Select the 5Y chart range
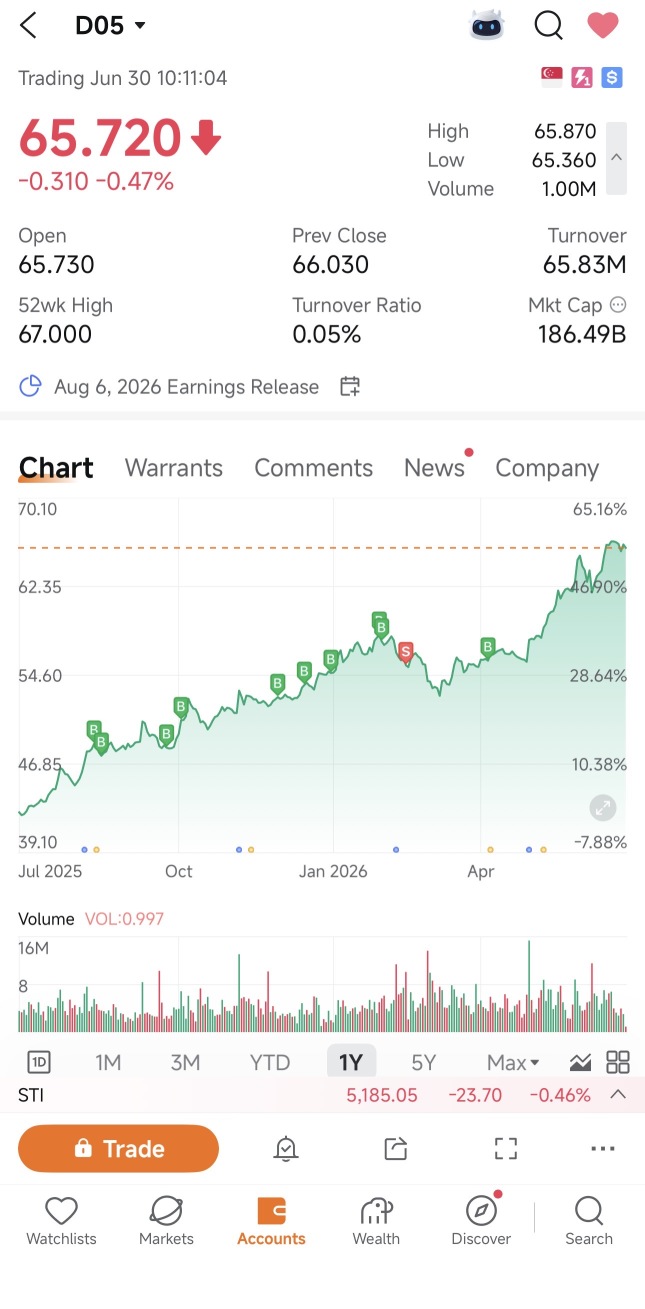Image resolution: width=645 pixels, height=1309 pixels. [x=423, y=1062]
